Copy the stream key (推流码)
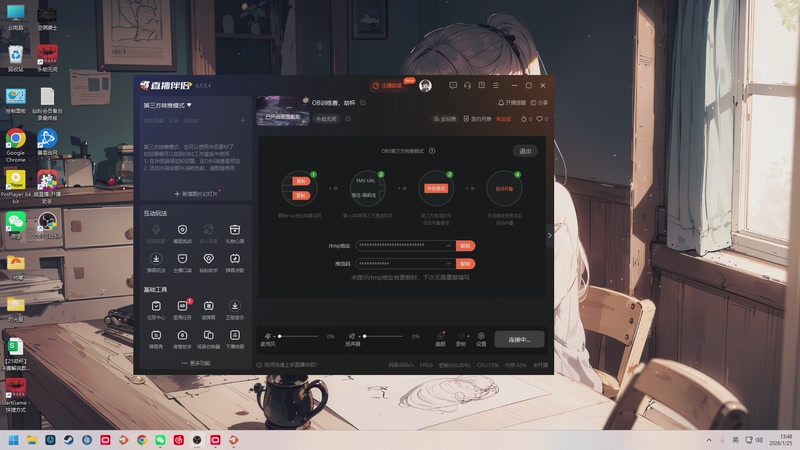The image size is (800, 450). coord(465,264)
